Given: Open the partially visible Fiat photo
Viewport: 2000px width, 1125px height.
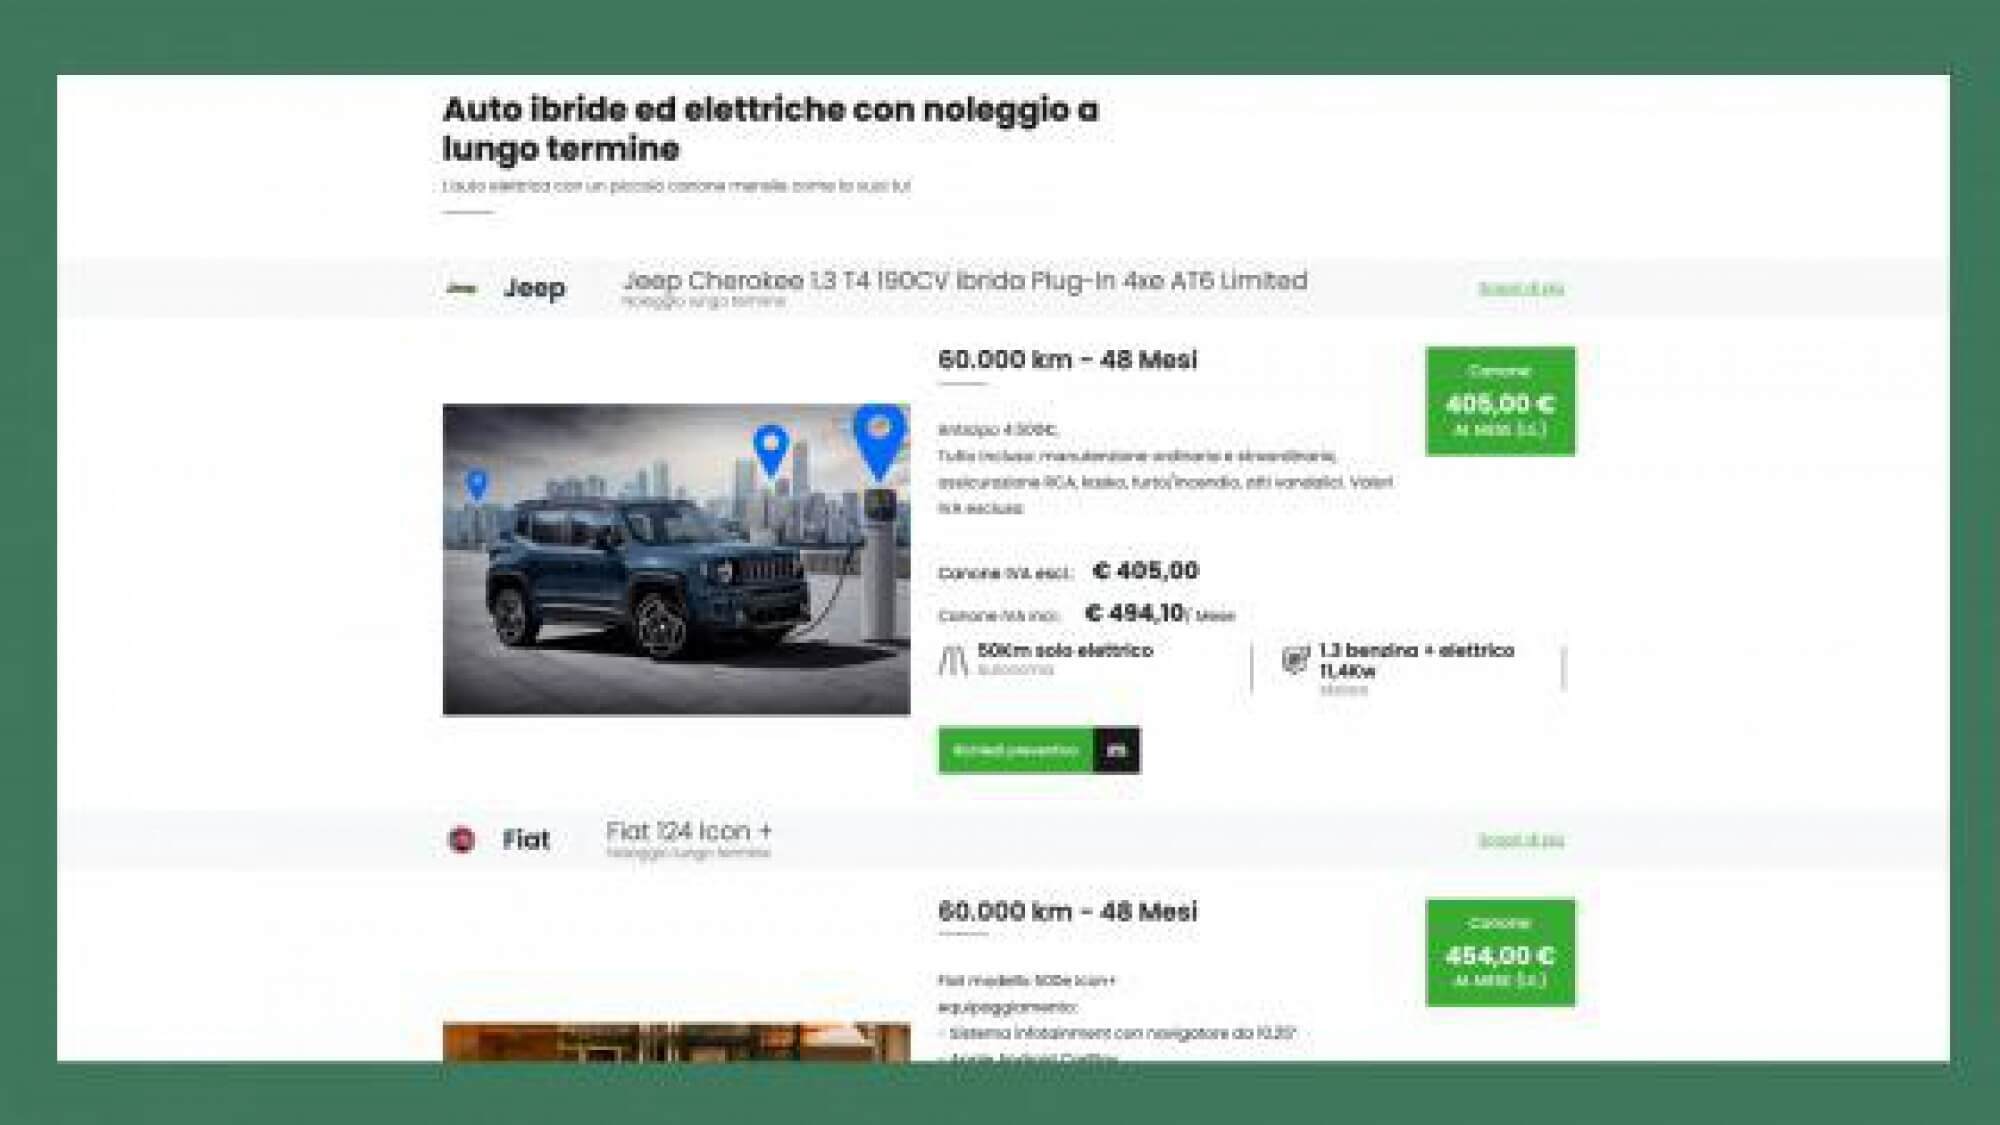Looking at the screenshot, I should pos(676,1041).
